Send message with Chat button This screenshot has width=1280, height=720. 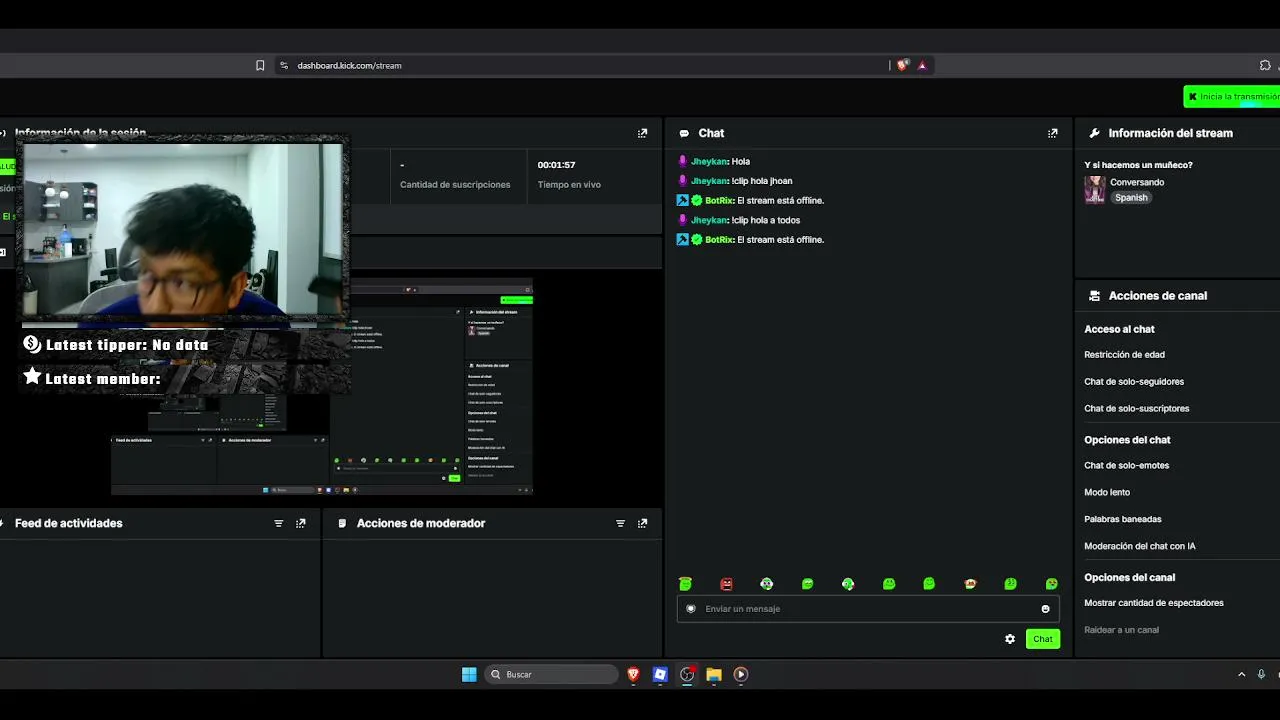click(x=1043, y=639)
